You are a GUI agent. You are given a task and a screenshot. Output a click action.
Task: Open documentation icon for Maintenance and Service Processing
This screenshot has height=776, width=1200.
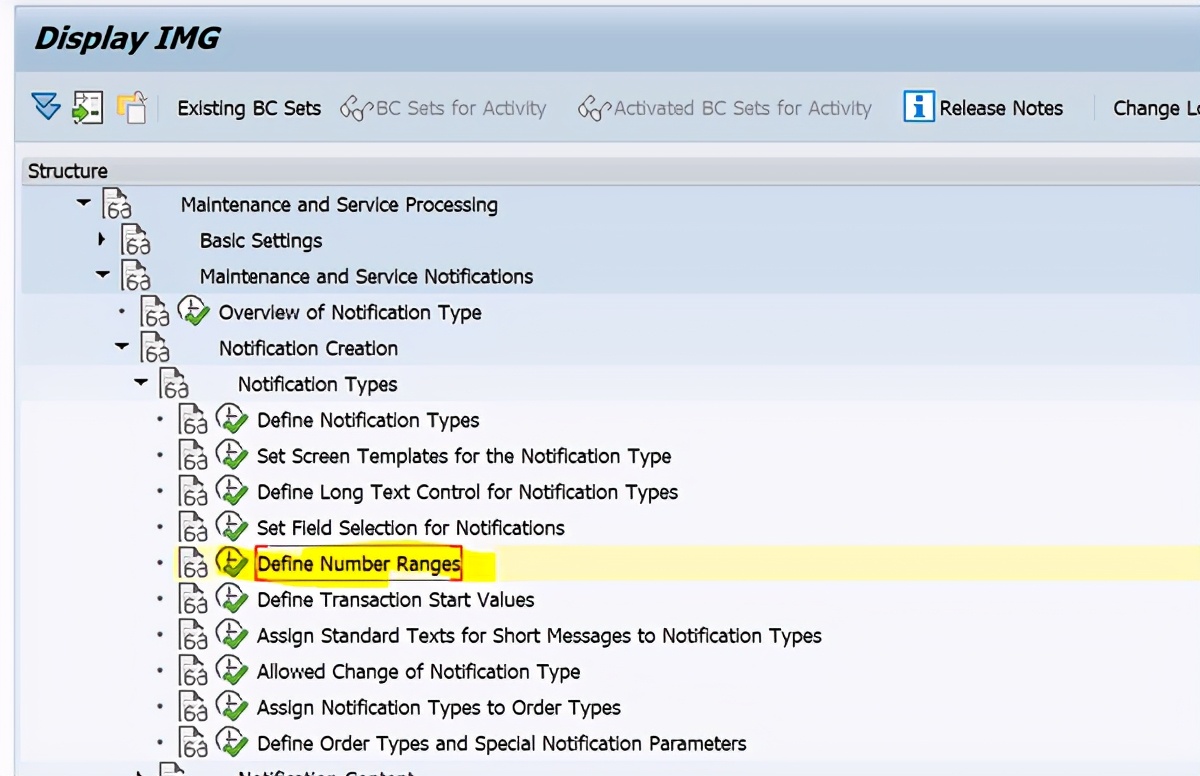117,205
